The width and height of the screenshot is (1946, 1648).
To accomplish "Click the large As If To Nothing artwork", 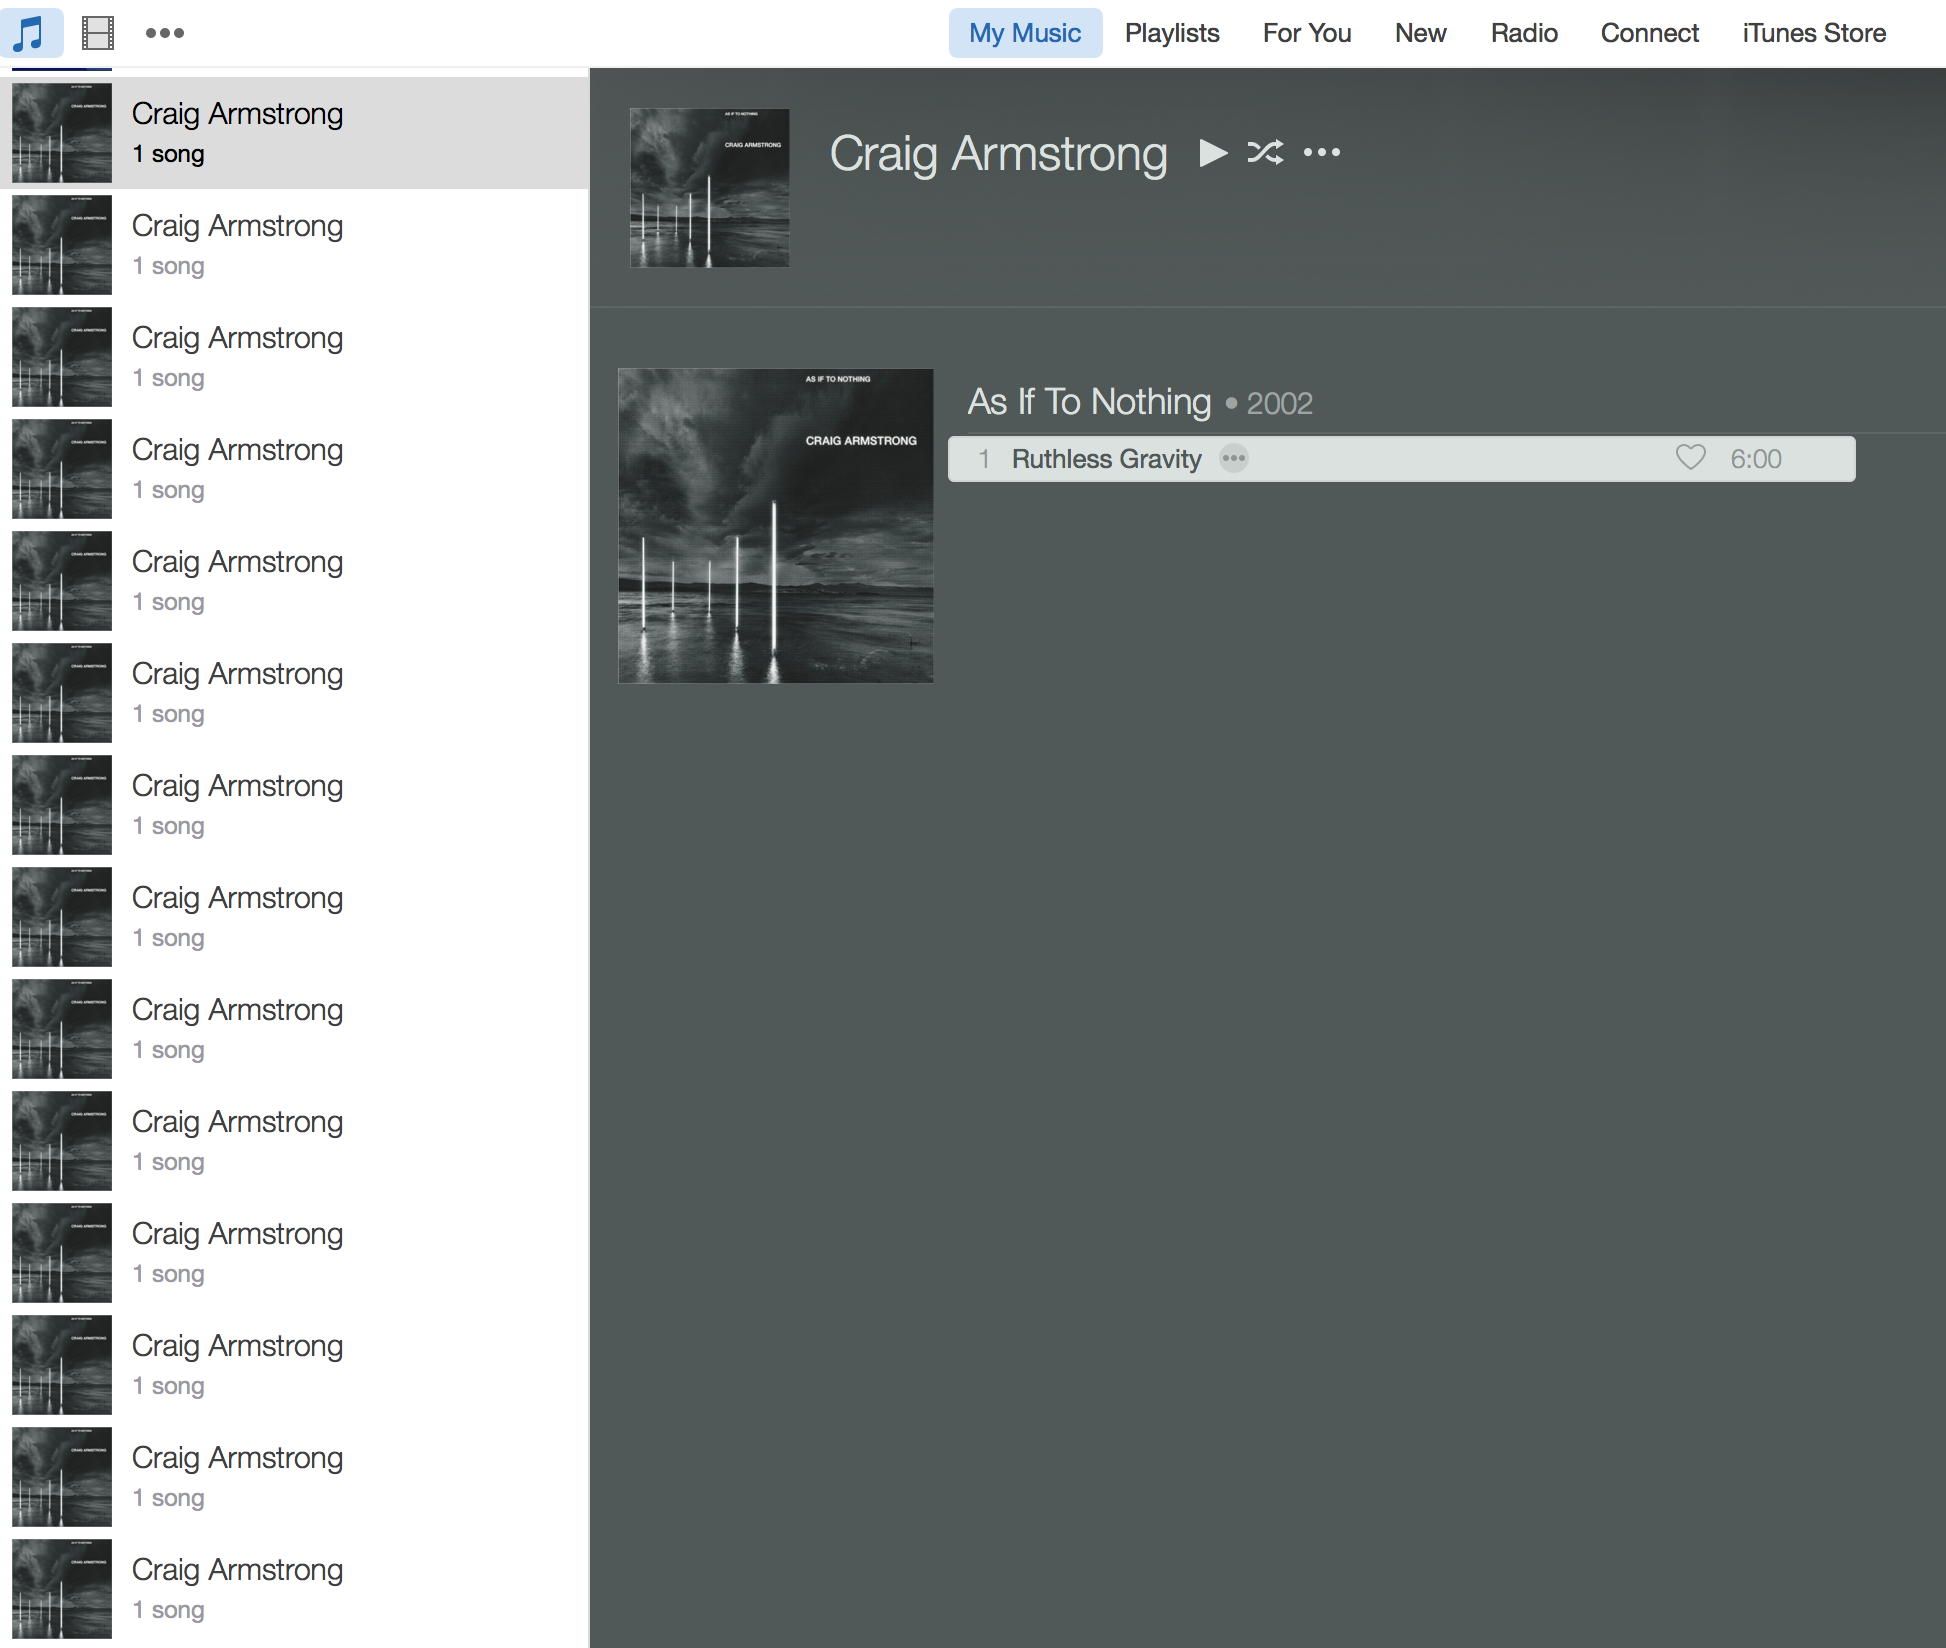I will click(x=775, y=526).
